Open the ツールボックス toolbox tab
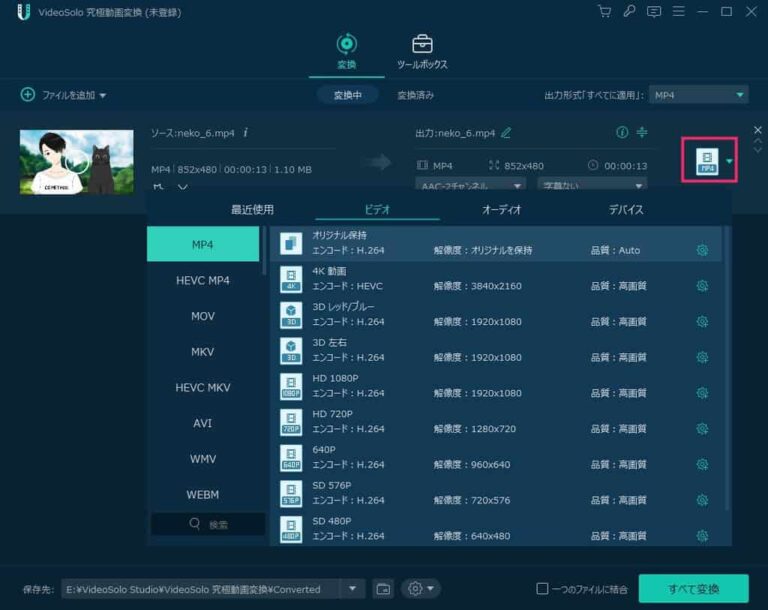The width and height of the screenshot is (768, 610). point(422,52)
